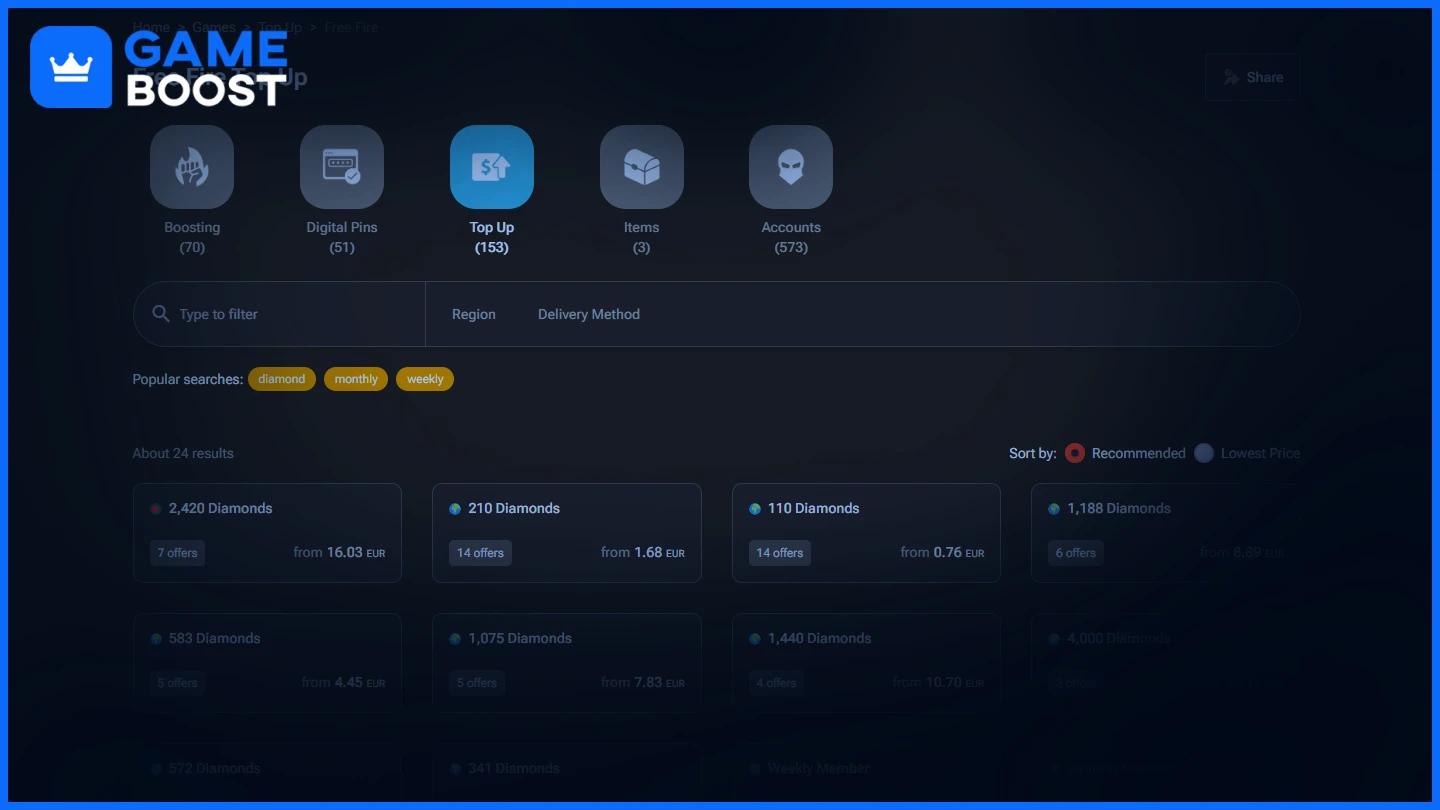Click the price from 0.76 EUR
This screenshot has height=810, width=1440.
(942, 552)
